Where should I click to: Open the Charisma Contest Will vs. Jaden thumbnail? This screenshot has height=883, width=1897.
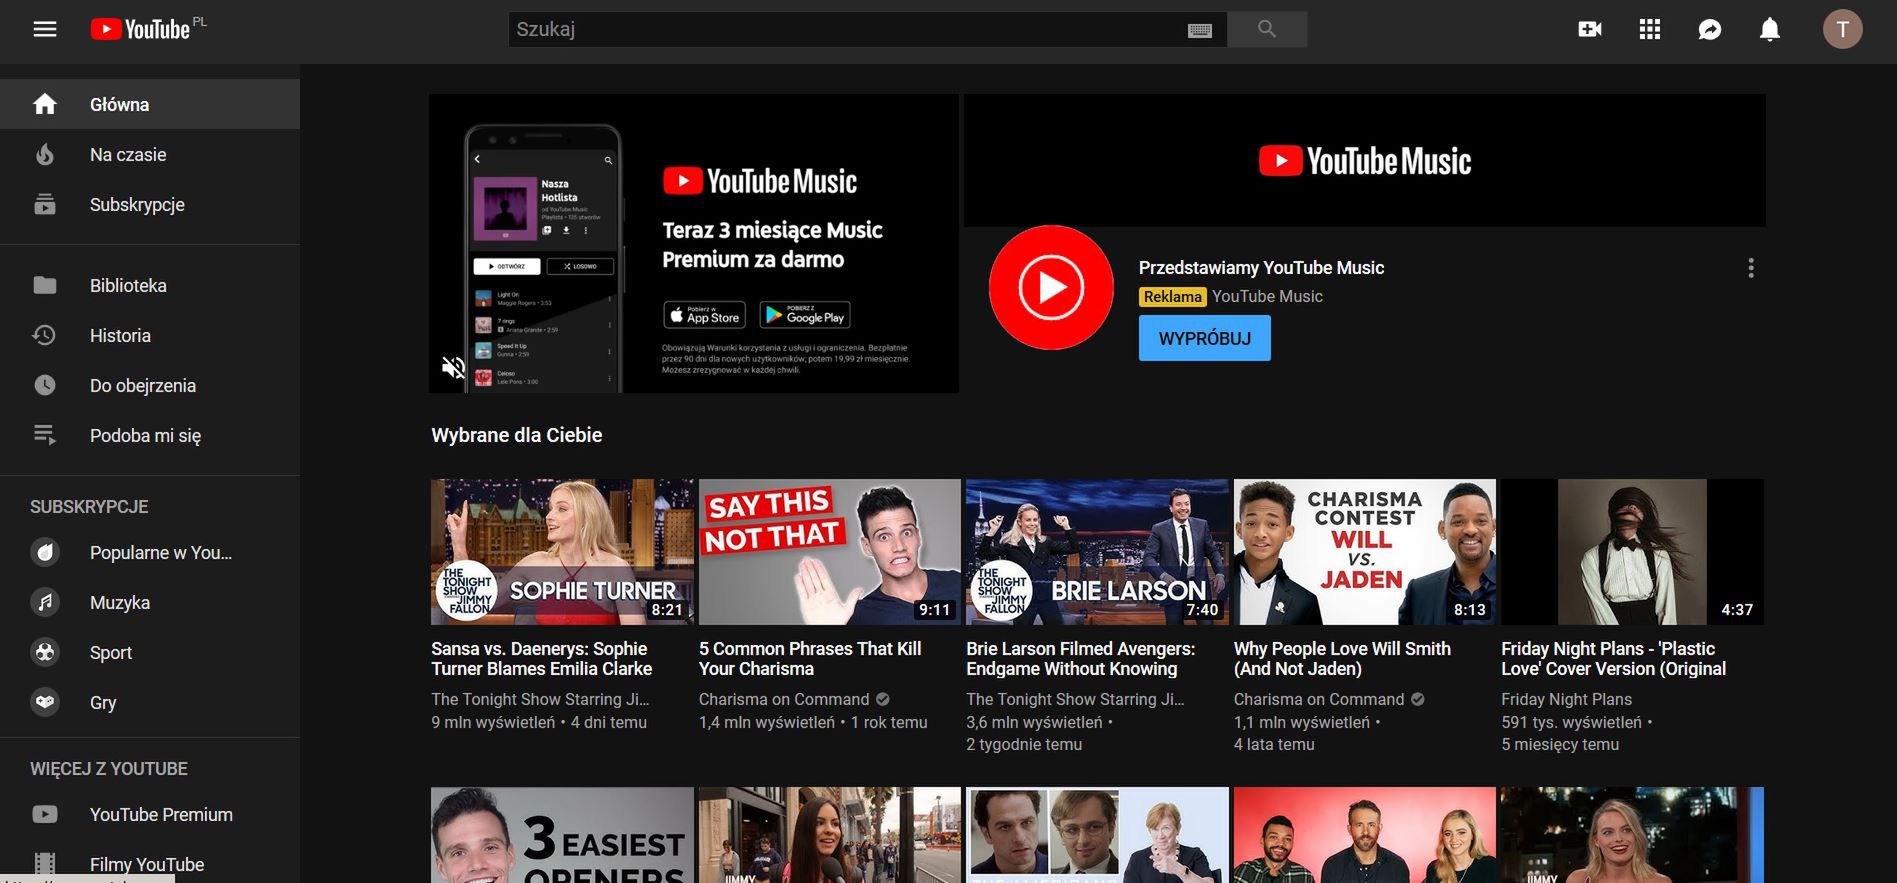pos(1364,552)
